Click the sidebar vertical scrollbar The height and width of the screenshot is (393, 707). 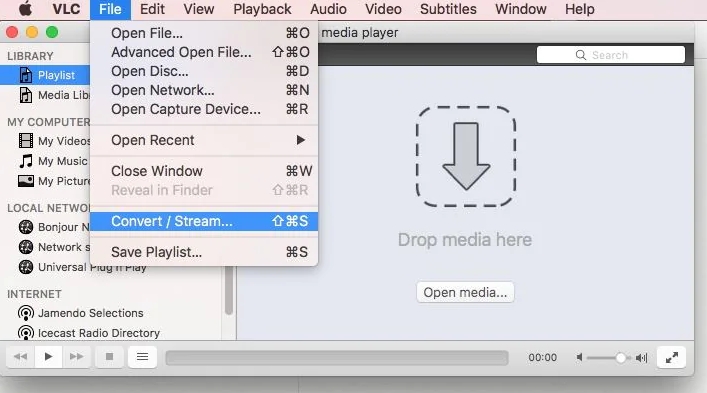(x=229, y=290)
